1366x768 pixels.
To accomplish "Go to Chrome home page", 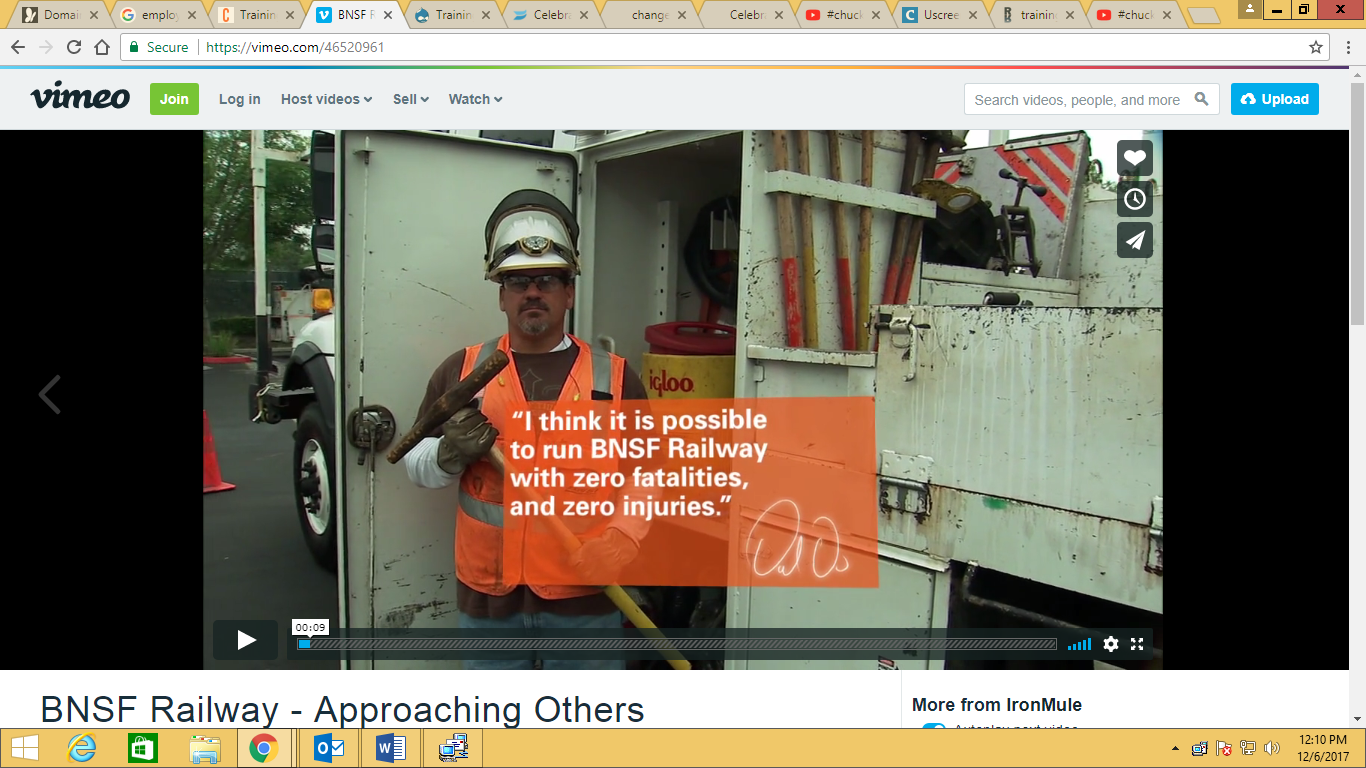I will (102, 47).
